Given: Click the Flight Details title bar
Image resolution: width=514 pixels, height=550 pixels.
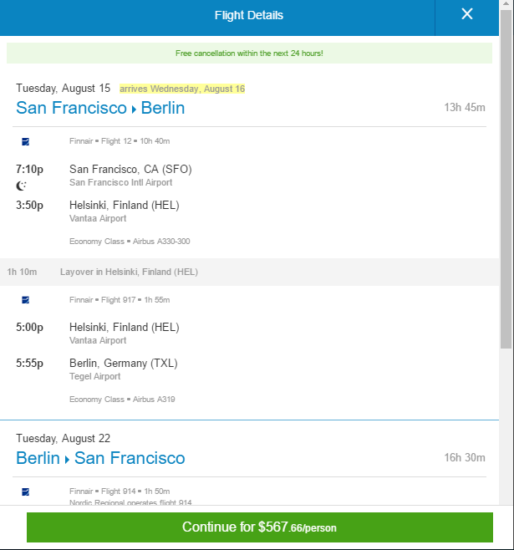Looking at the screenshot, I should (x=249, y=15).
